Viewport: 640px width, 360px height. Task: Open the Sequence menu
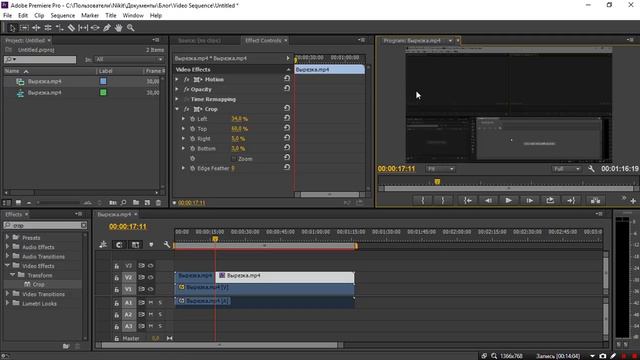(62, 16)
